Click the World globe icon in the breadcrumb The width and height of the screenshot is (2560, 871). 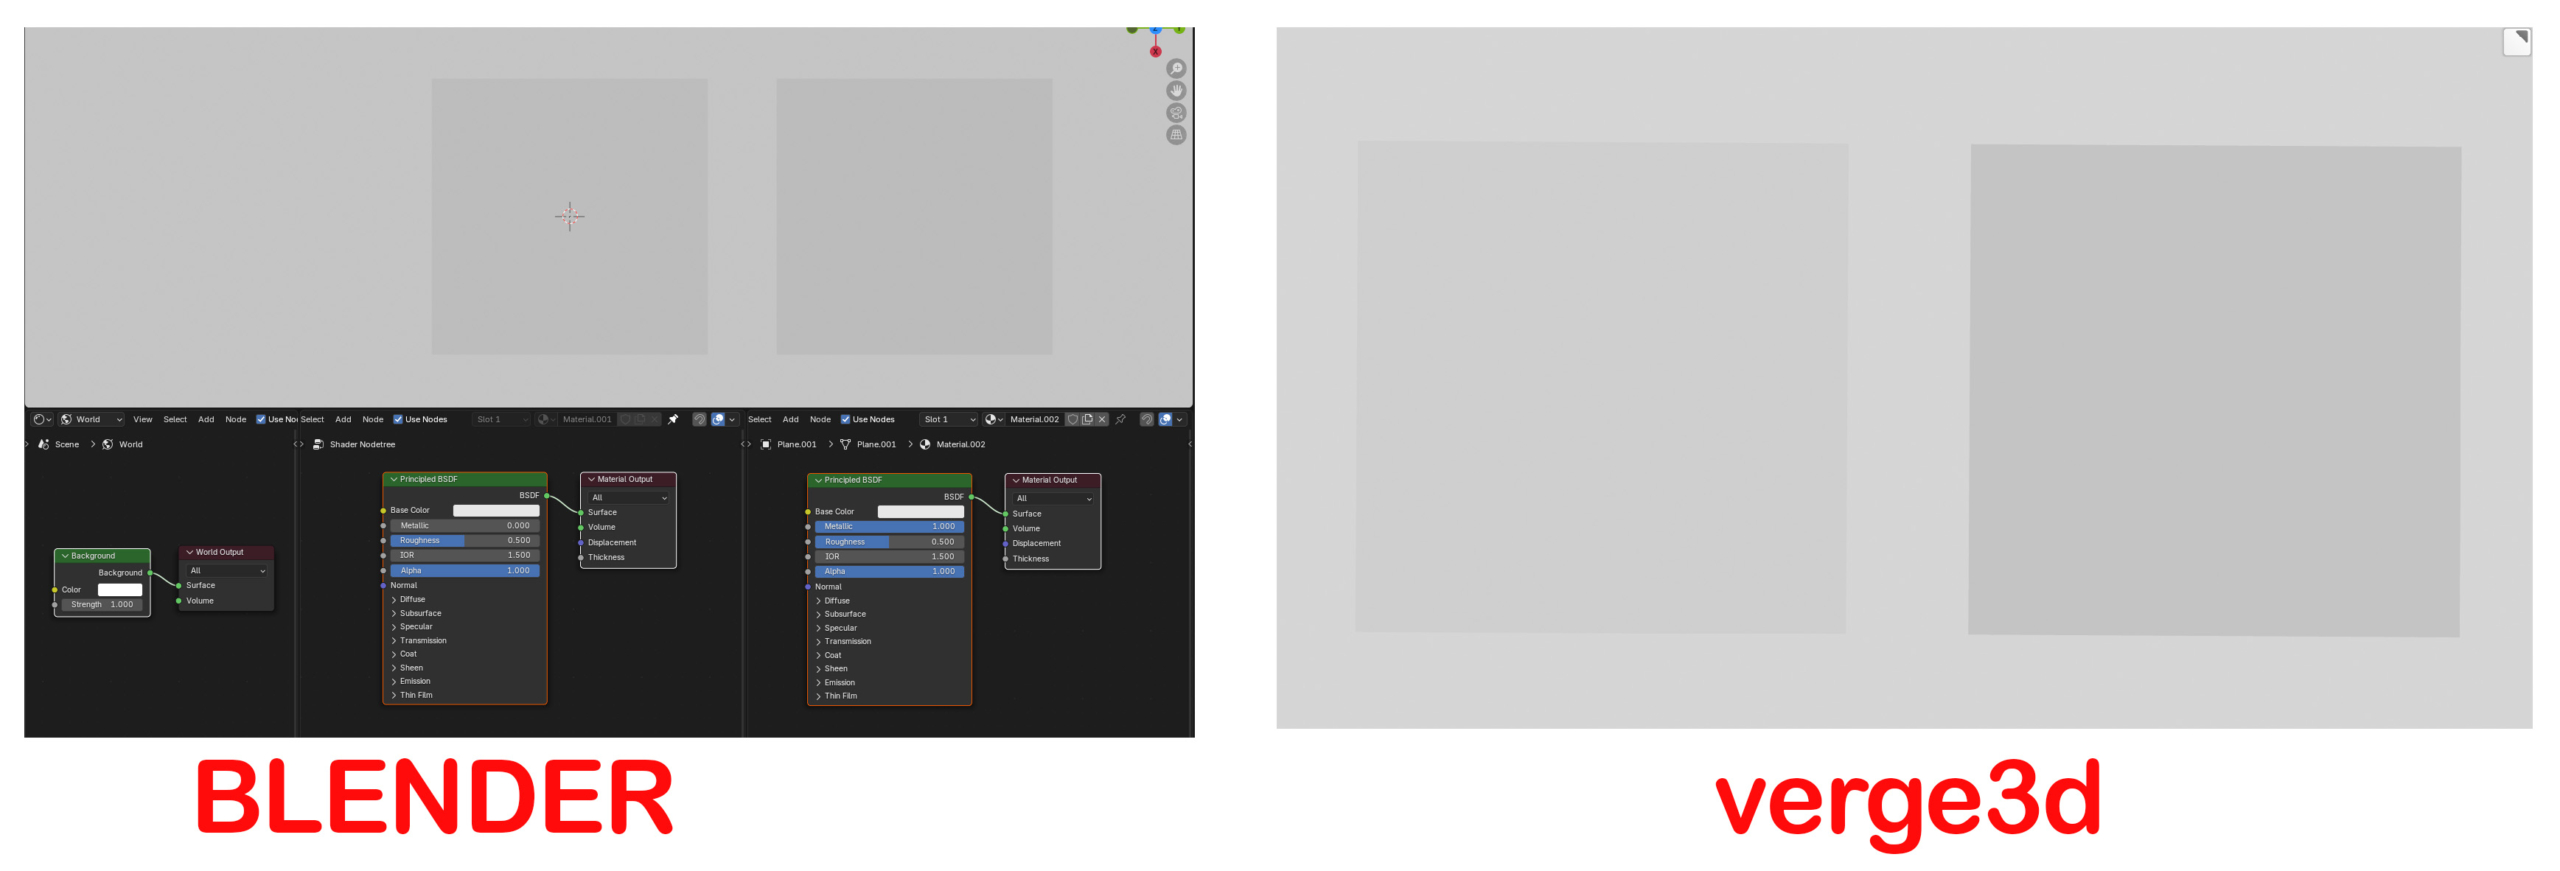tap(108, 444)
